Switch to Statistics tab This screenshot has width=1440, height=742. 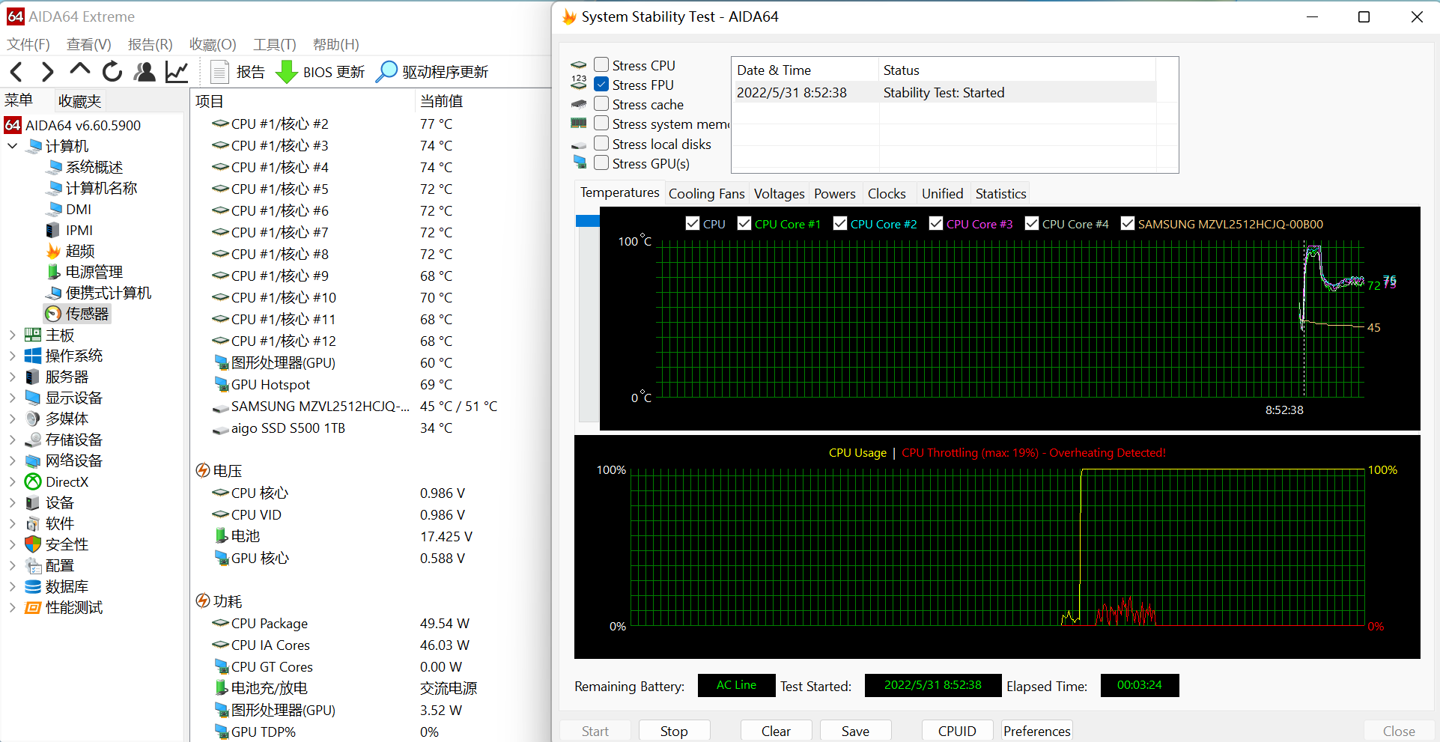tap(1001, 194)
